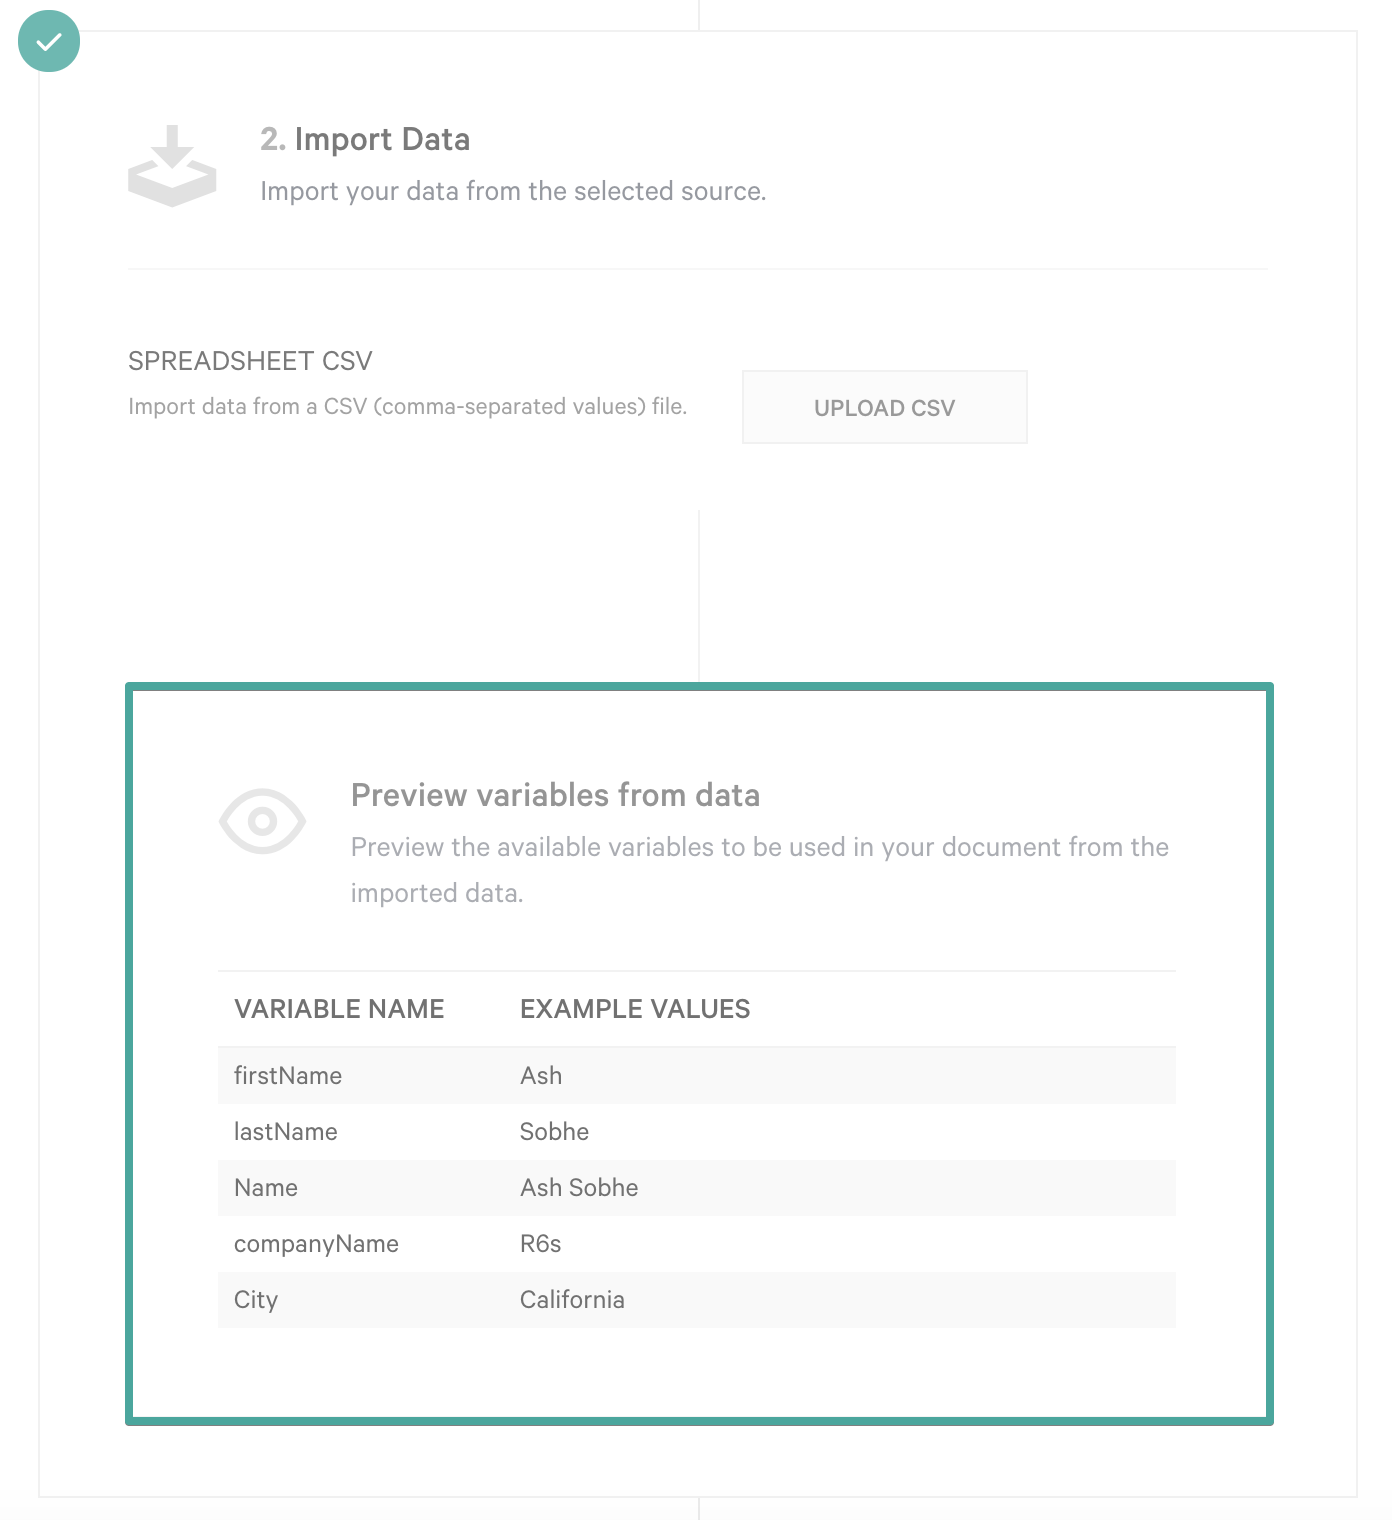Image resolution: width=1392 pixels, height=1520 pixels.
Task: Select the Import Data step header
Action: [364, 140]
